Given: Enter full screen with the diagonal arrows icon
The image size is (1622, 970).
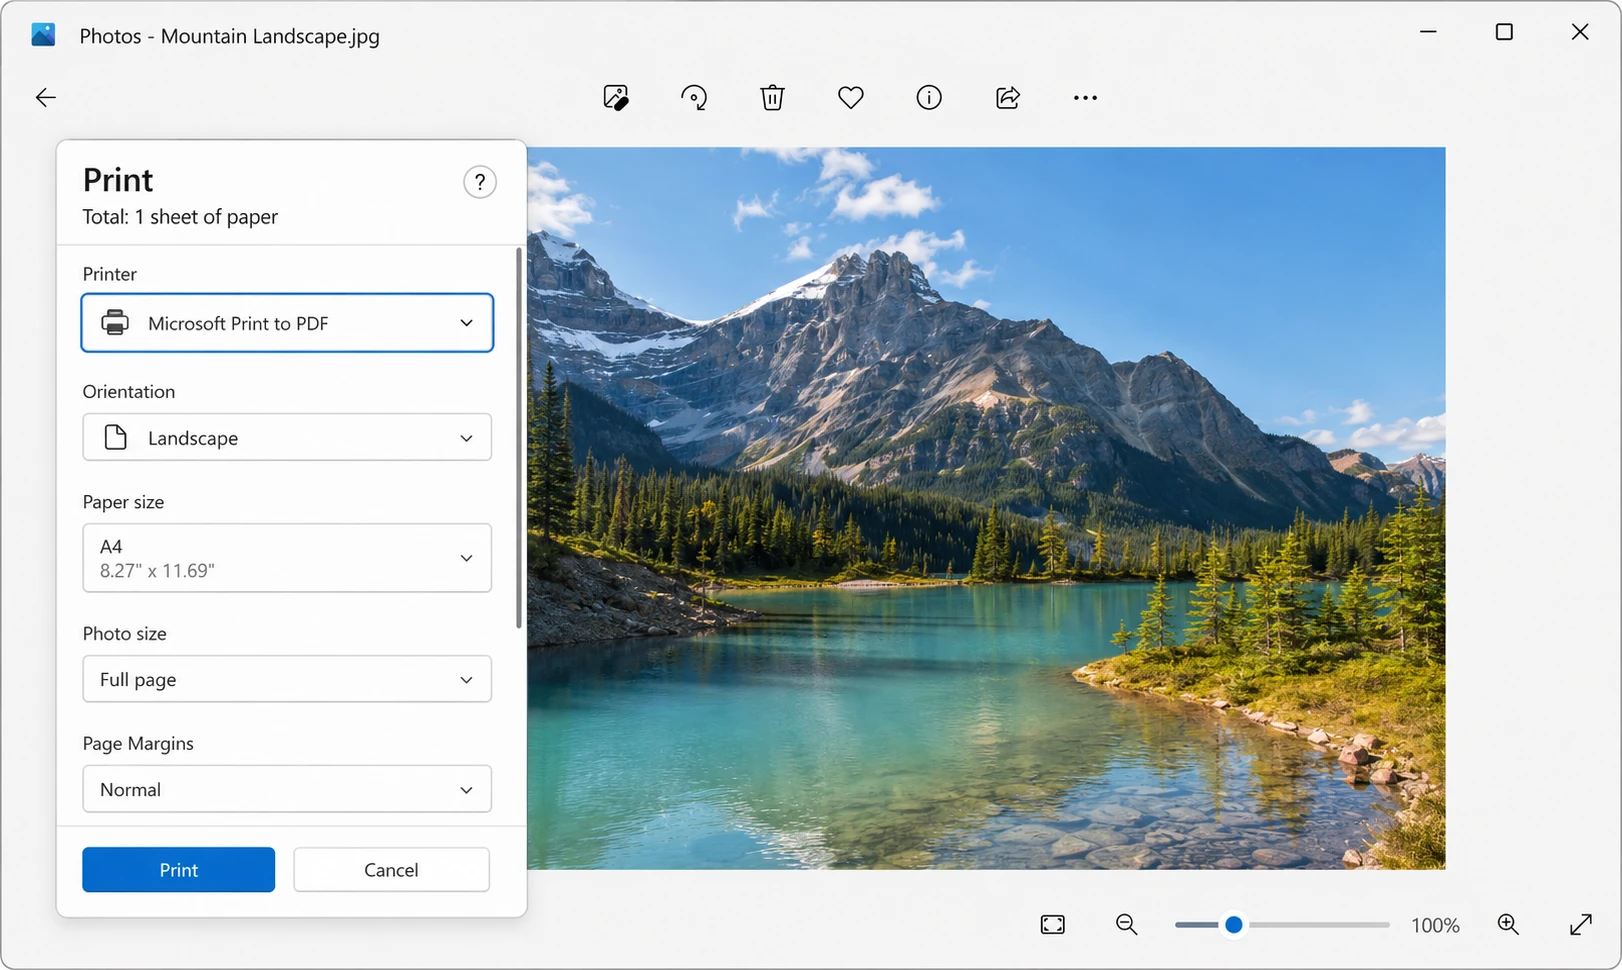Looking at the screenshot, I should click(x=1580, y=925).
